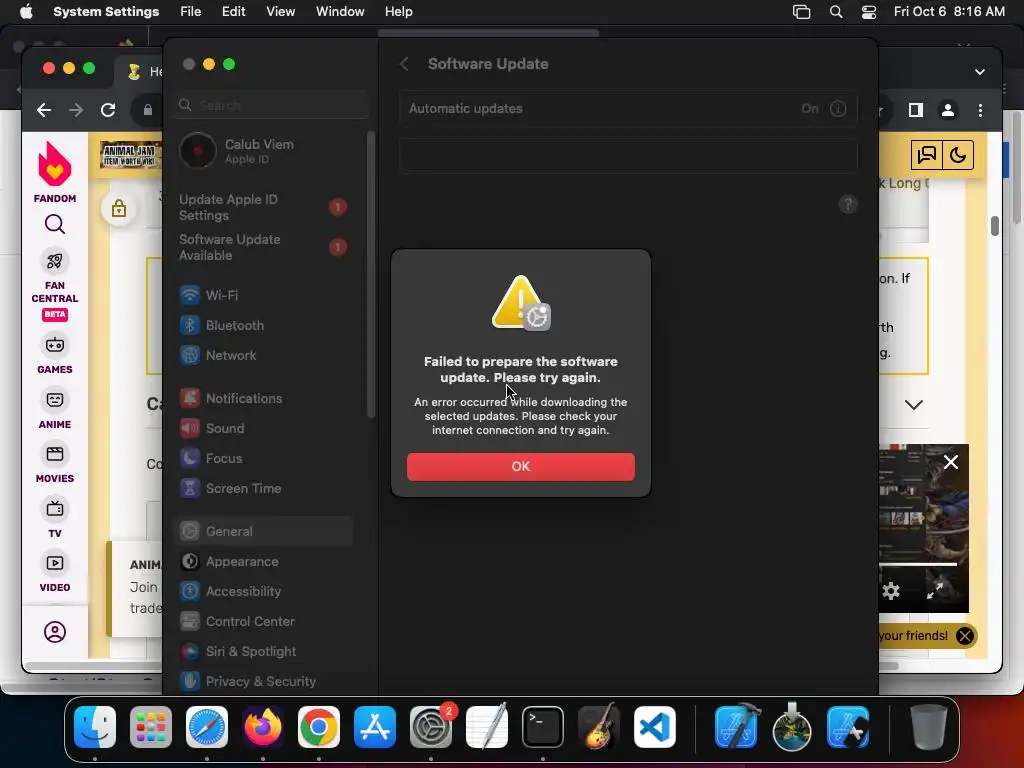1024x768 pixels.
Task: Open Sound settings pane
Action: pos(263,428)
